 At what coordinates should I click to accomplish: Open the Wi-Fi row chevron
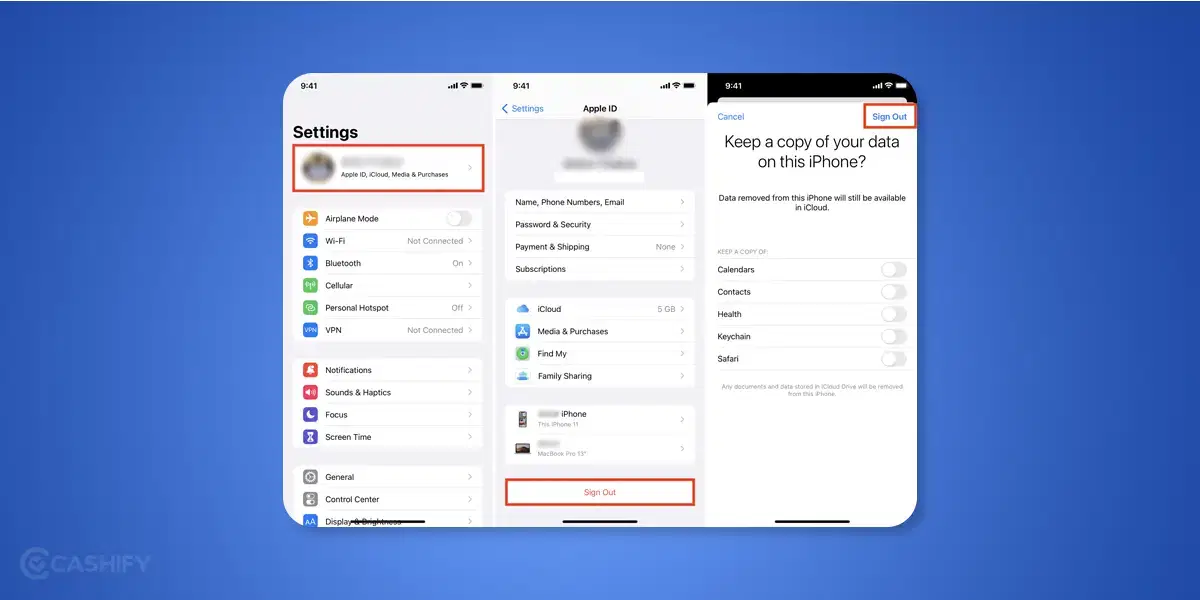click(470, 241)
